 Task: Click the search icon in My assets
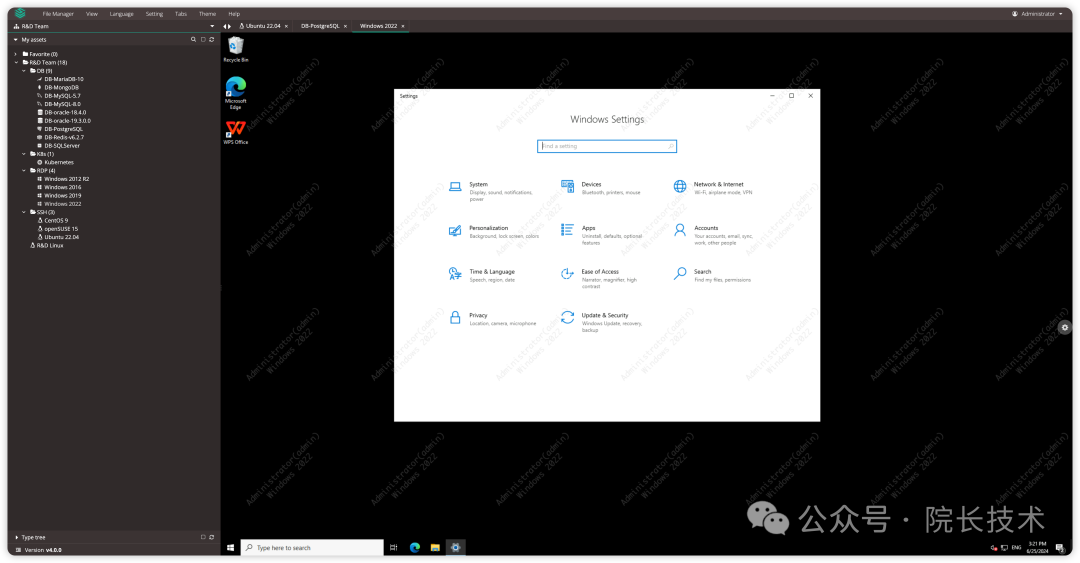pos(194,39)
